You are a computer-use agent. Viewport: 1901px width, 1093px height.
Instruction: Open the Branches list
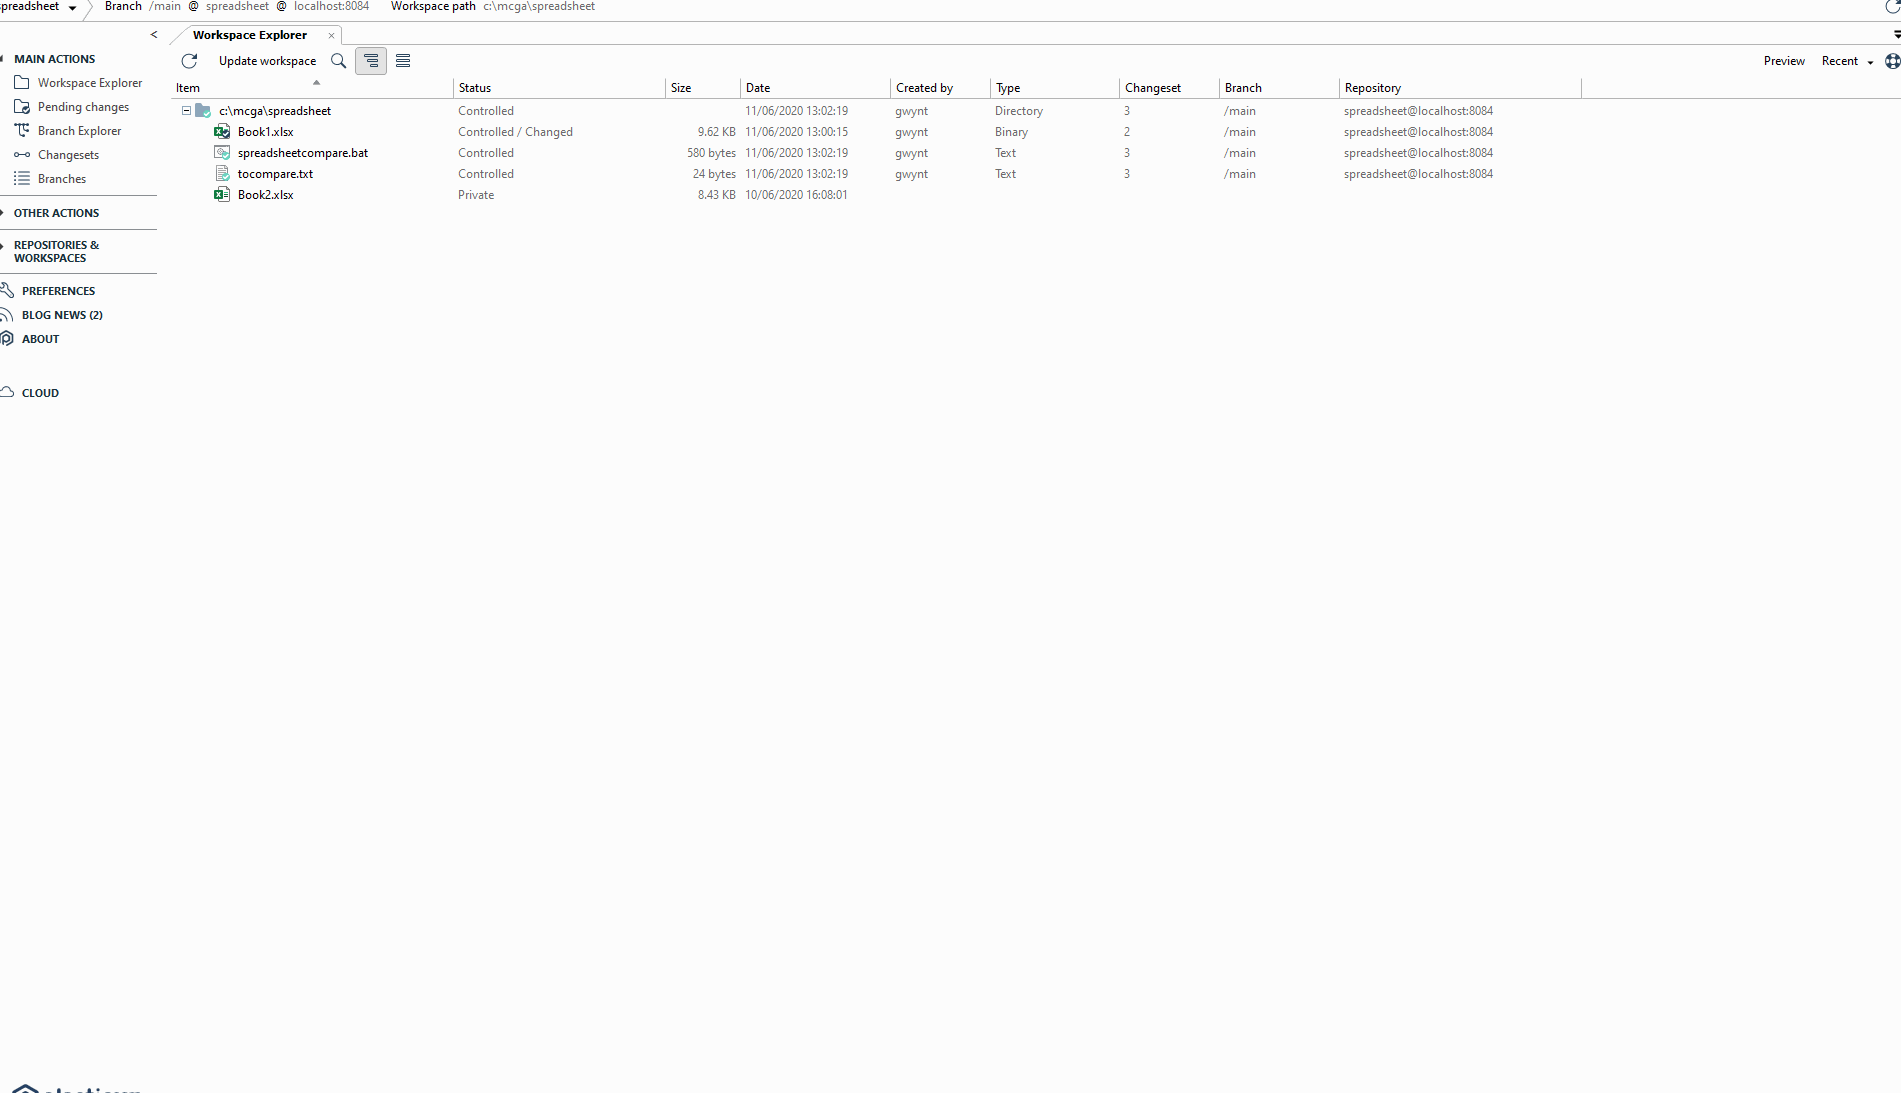[x=62, y=179]
